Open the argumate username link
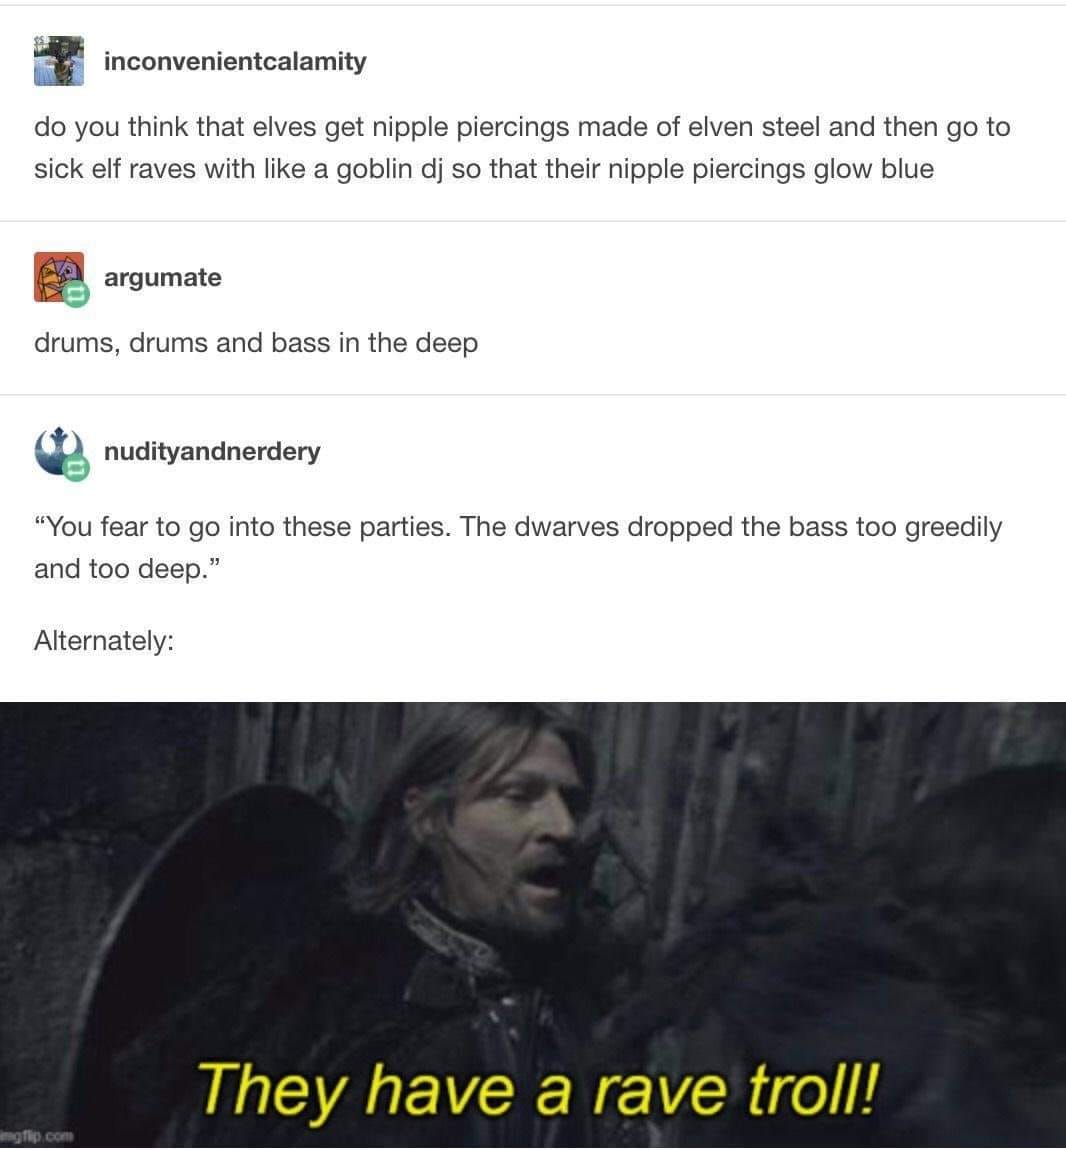Image resolution: width=1066 pixels, height=1150 pixels. (163, 278)
